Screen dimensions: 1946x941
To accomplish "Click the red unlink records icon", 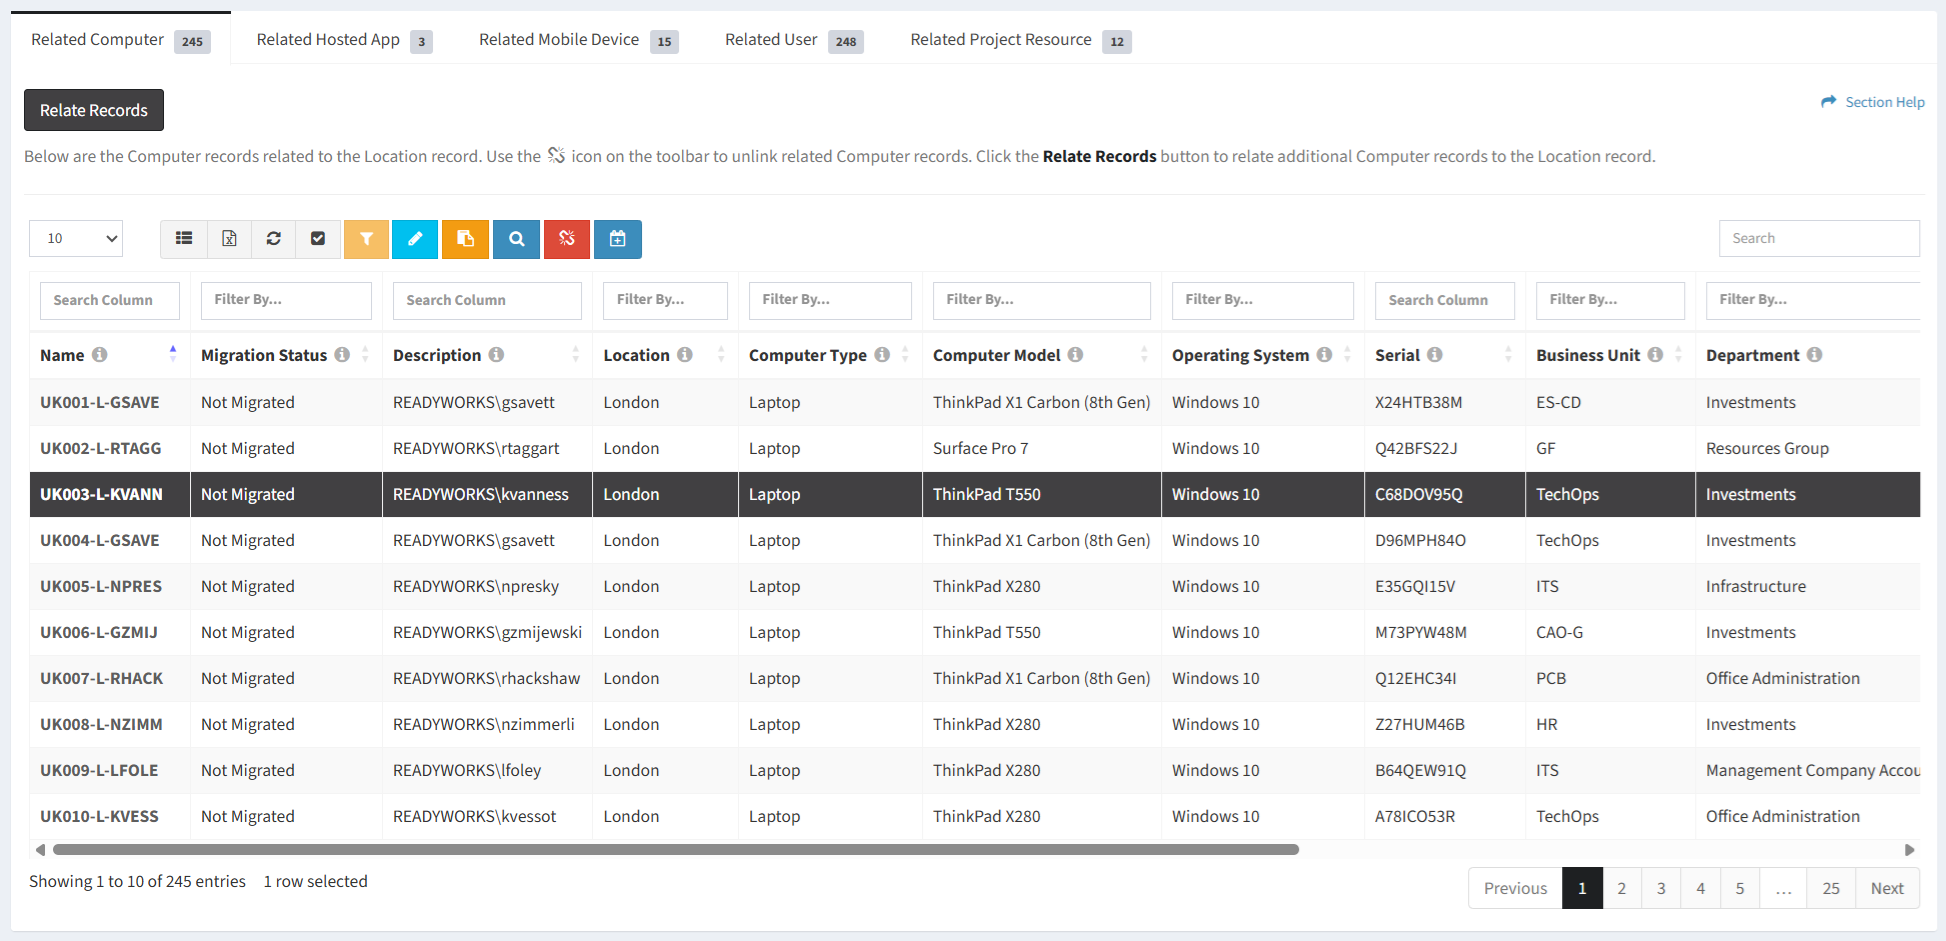I will coord(567,239).
